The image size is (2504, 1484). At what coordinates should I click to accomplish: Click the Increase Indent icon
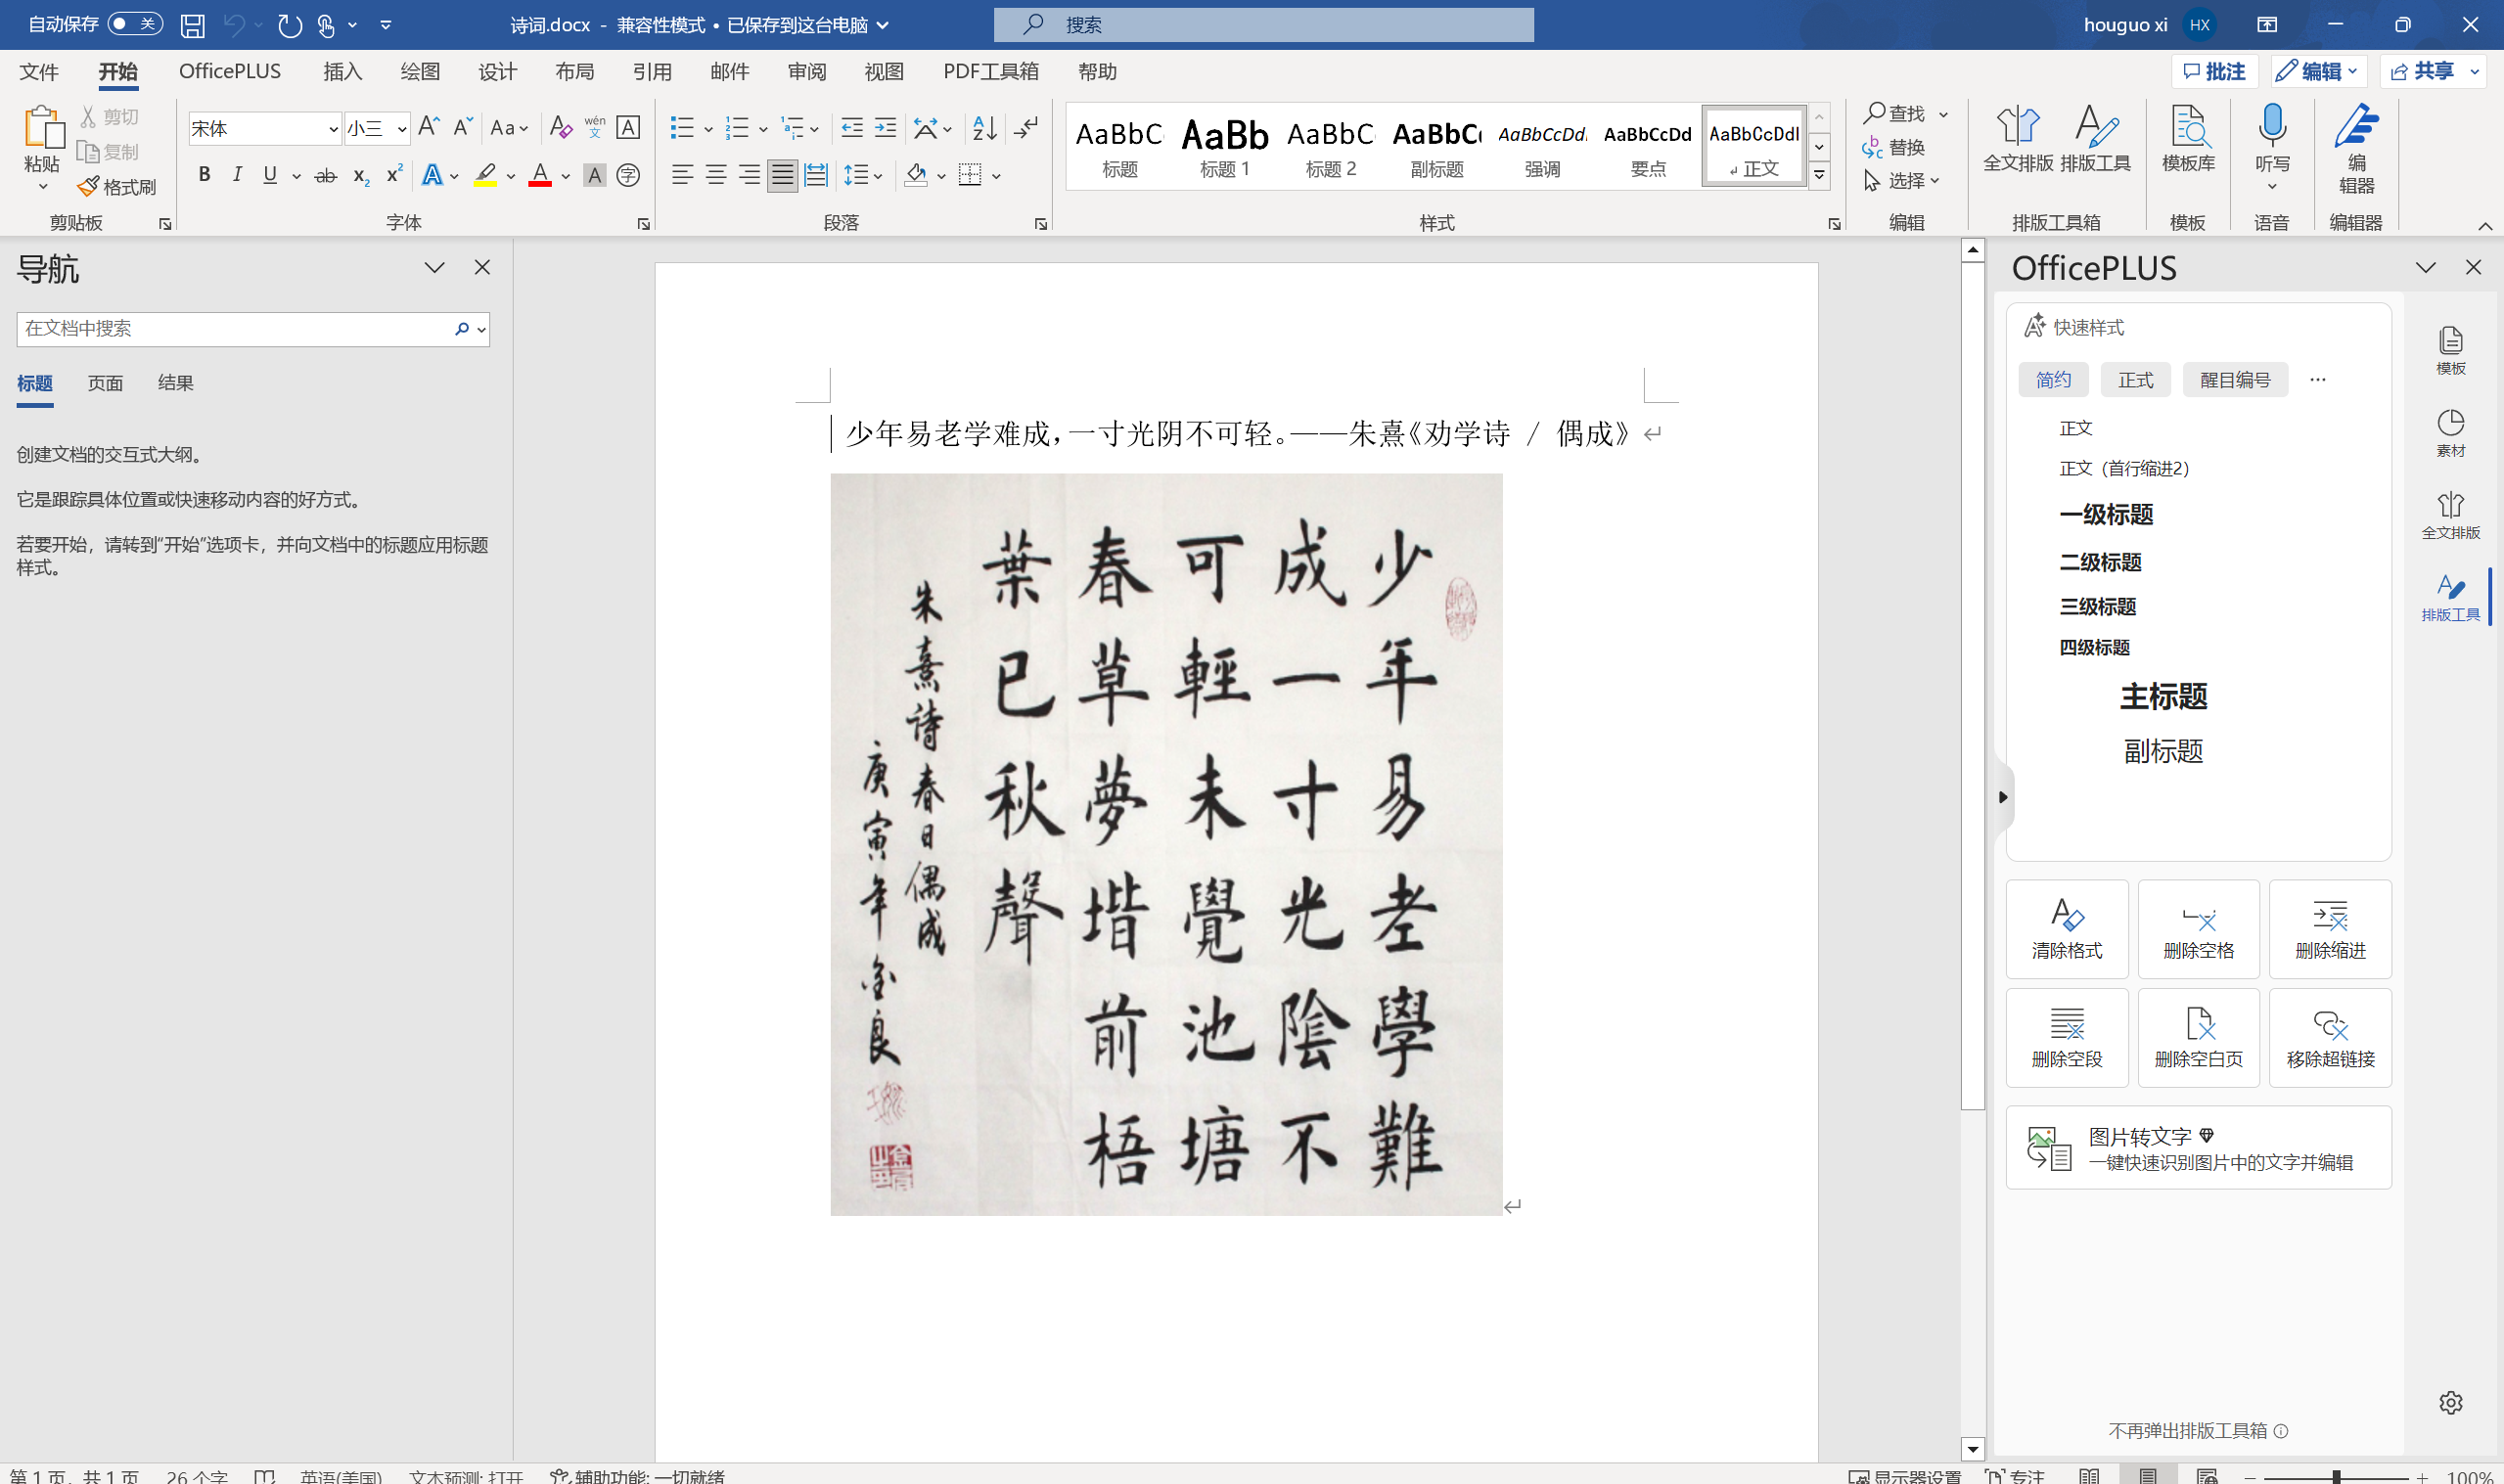[x=886, y=127]
